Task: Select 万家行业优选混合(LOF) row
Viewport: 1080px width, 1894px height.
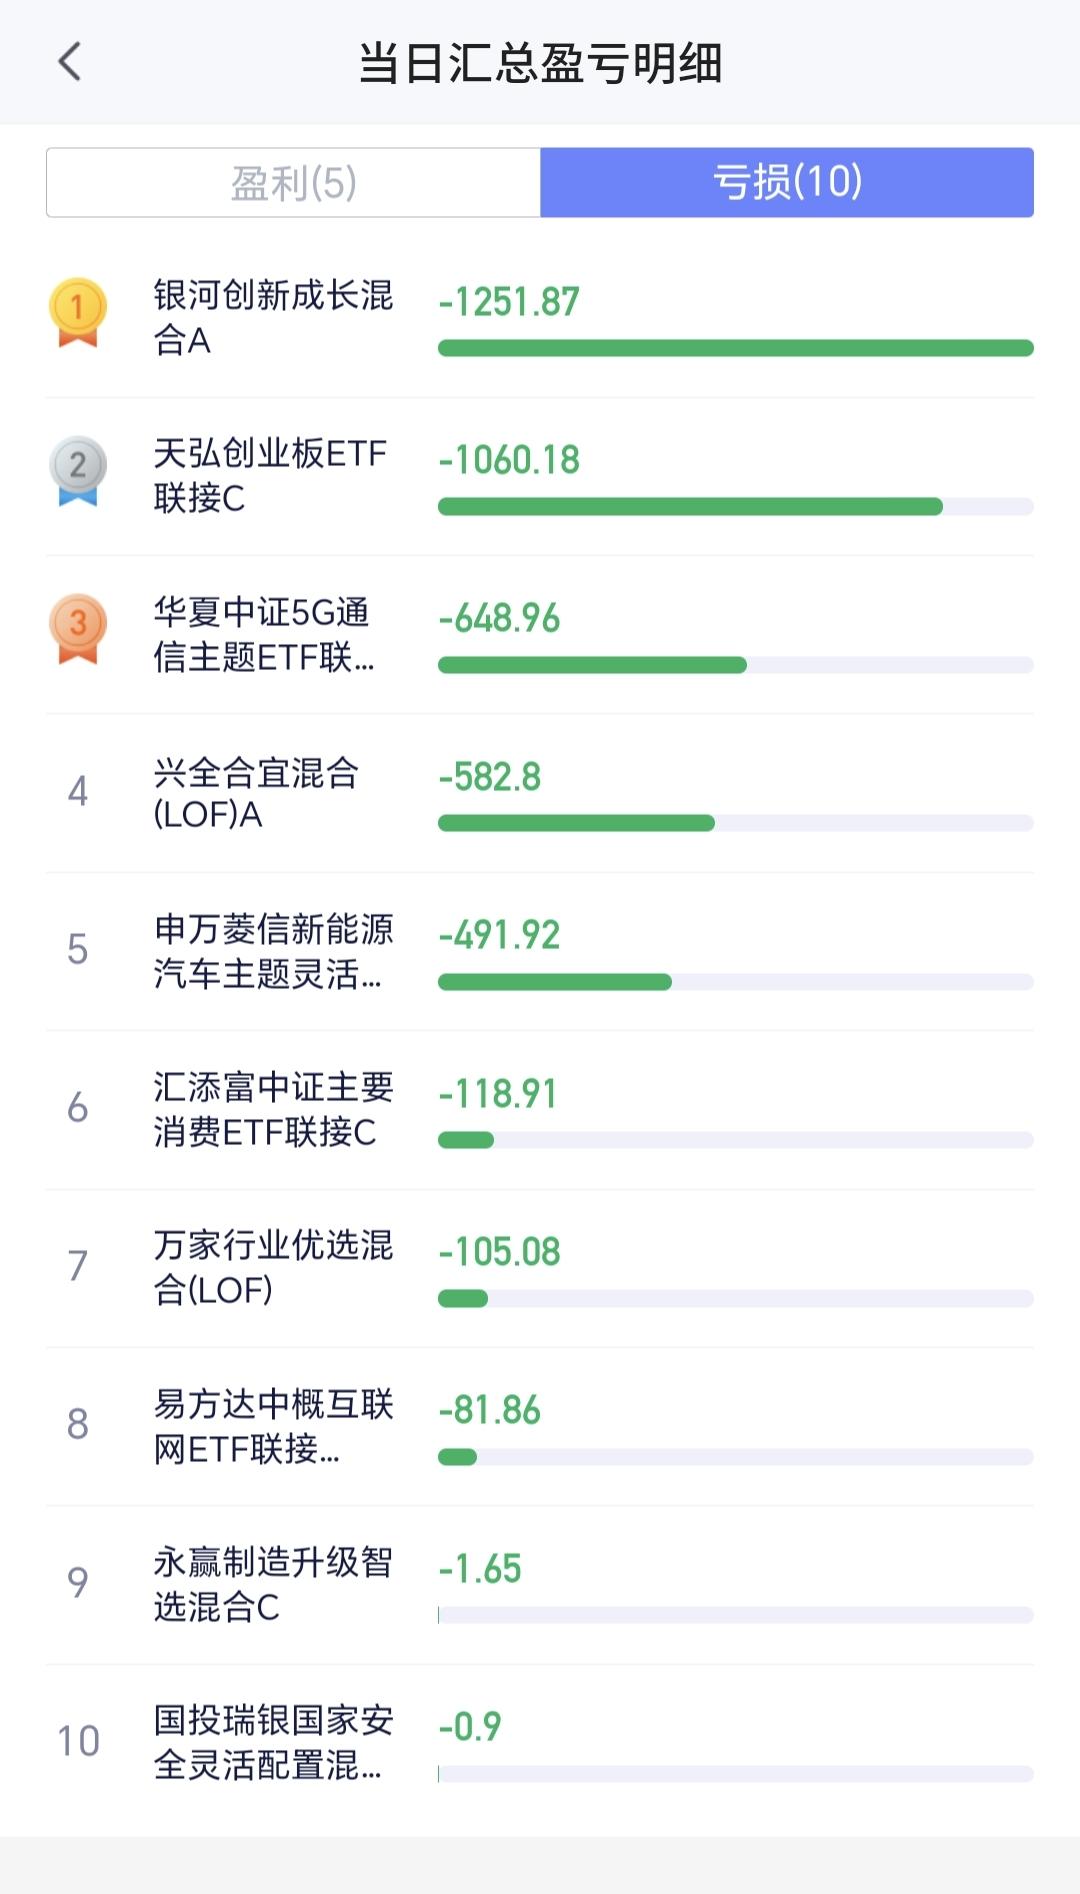Action: click(540, 1267)
